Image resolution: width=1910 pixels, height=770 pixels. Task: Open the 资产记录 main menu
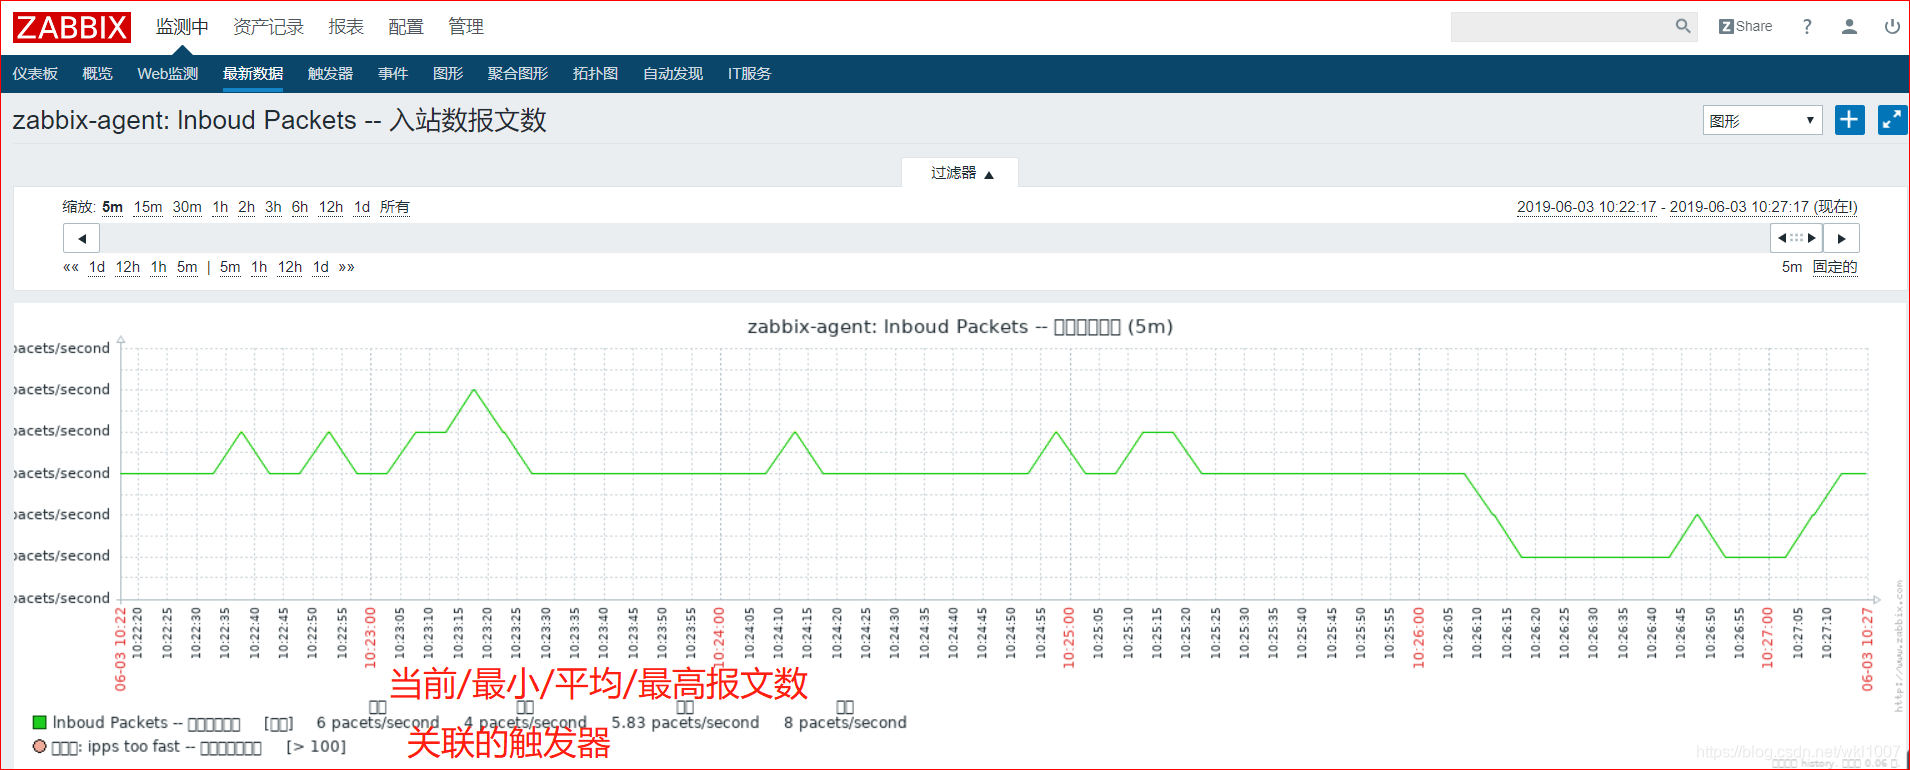pos(268,27)
